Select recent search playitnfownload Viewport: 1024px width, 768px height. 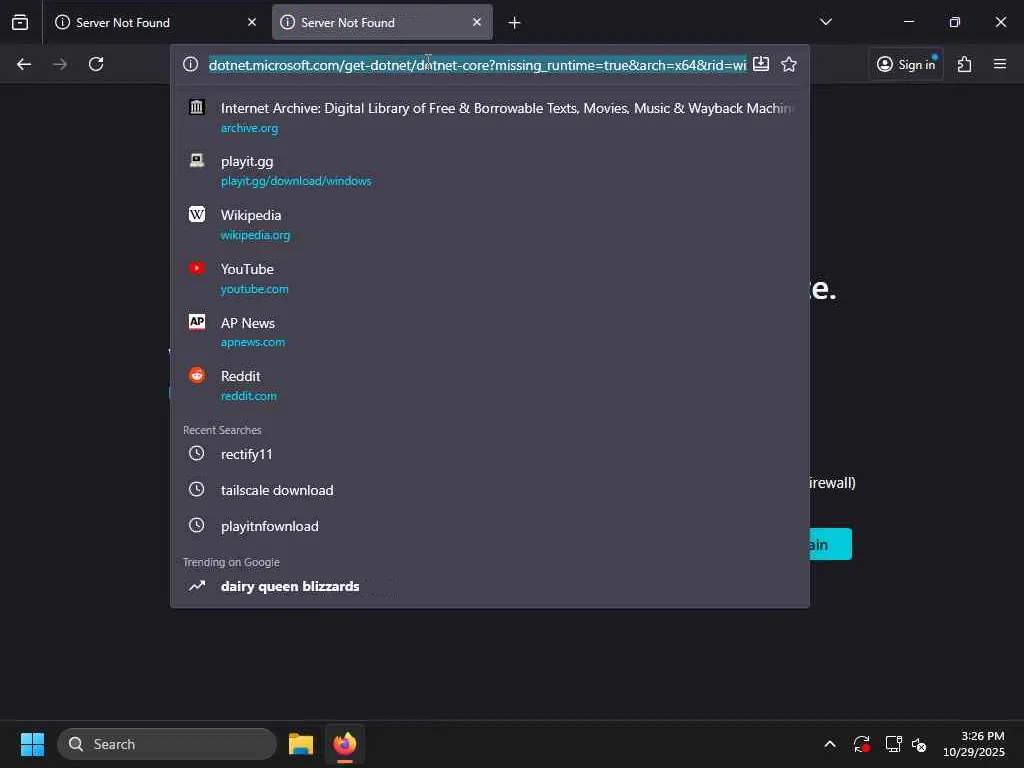(490, 526)
